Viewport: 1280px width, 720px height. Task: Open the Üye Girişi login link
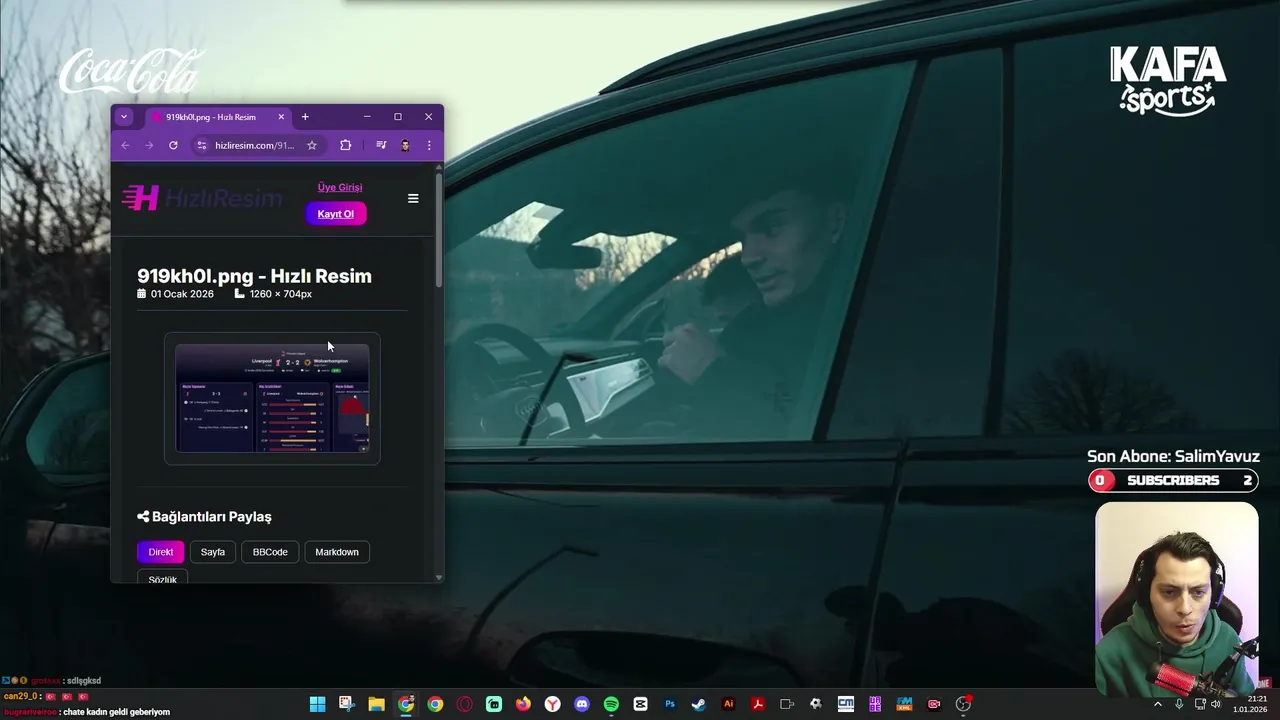(340, 187)
